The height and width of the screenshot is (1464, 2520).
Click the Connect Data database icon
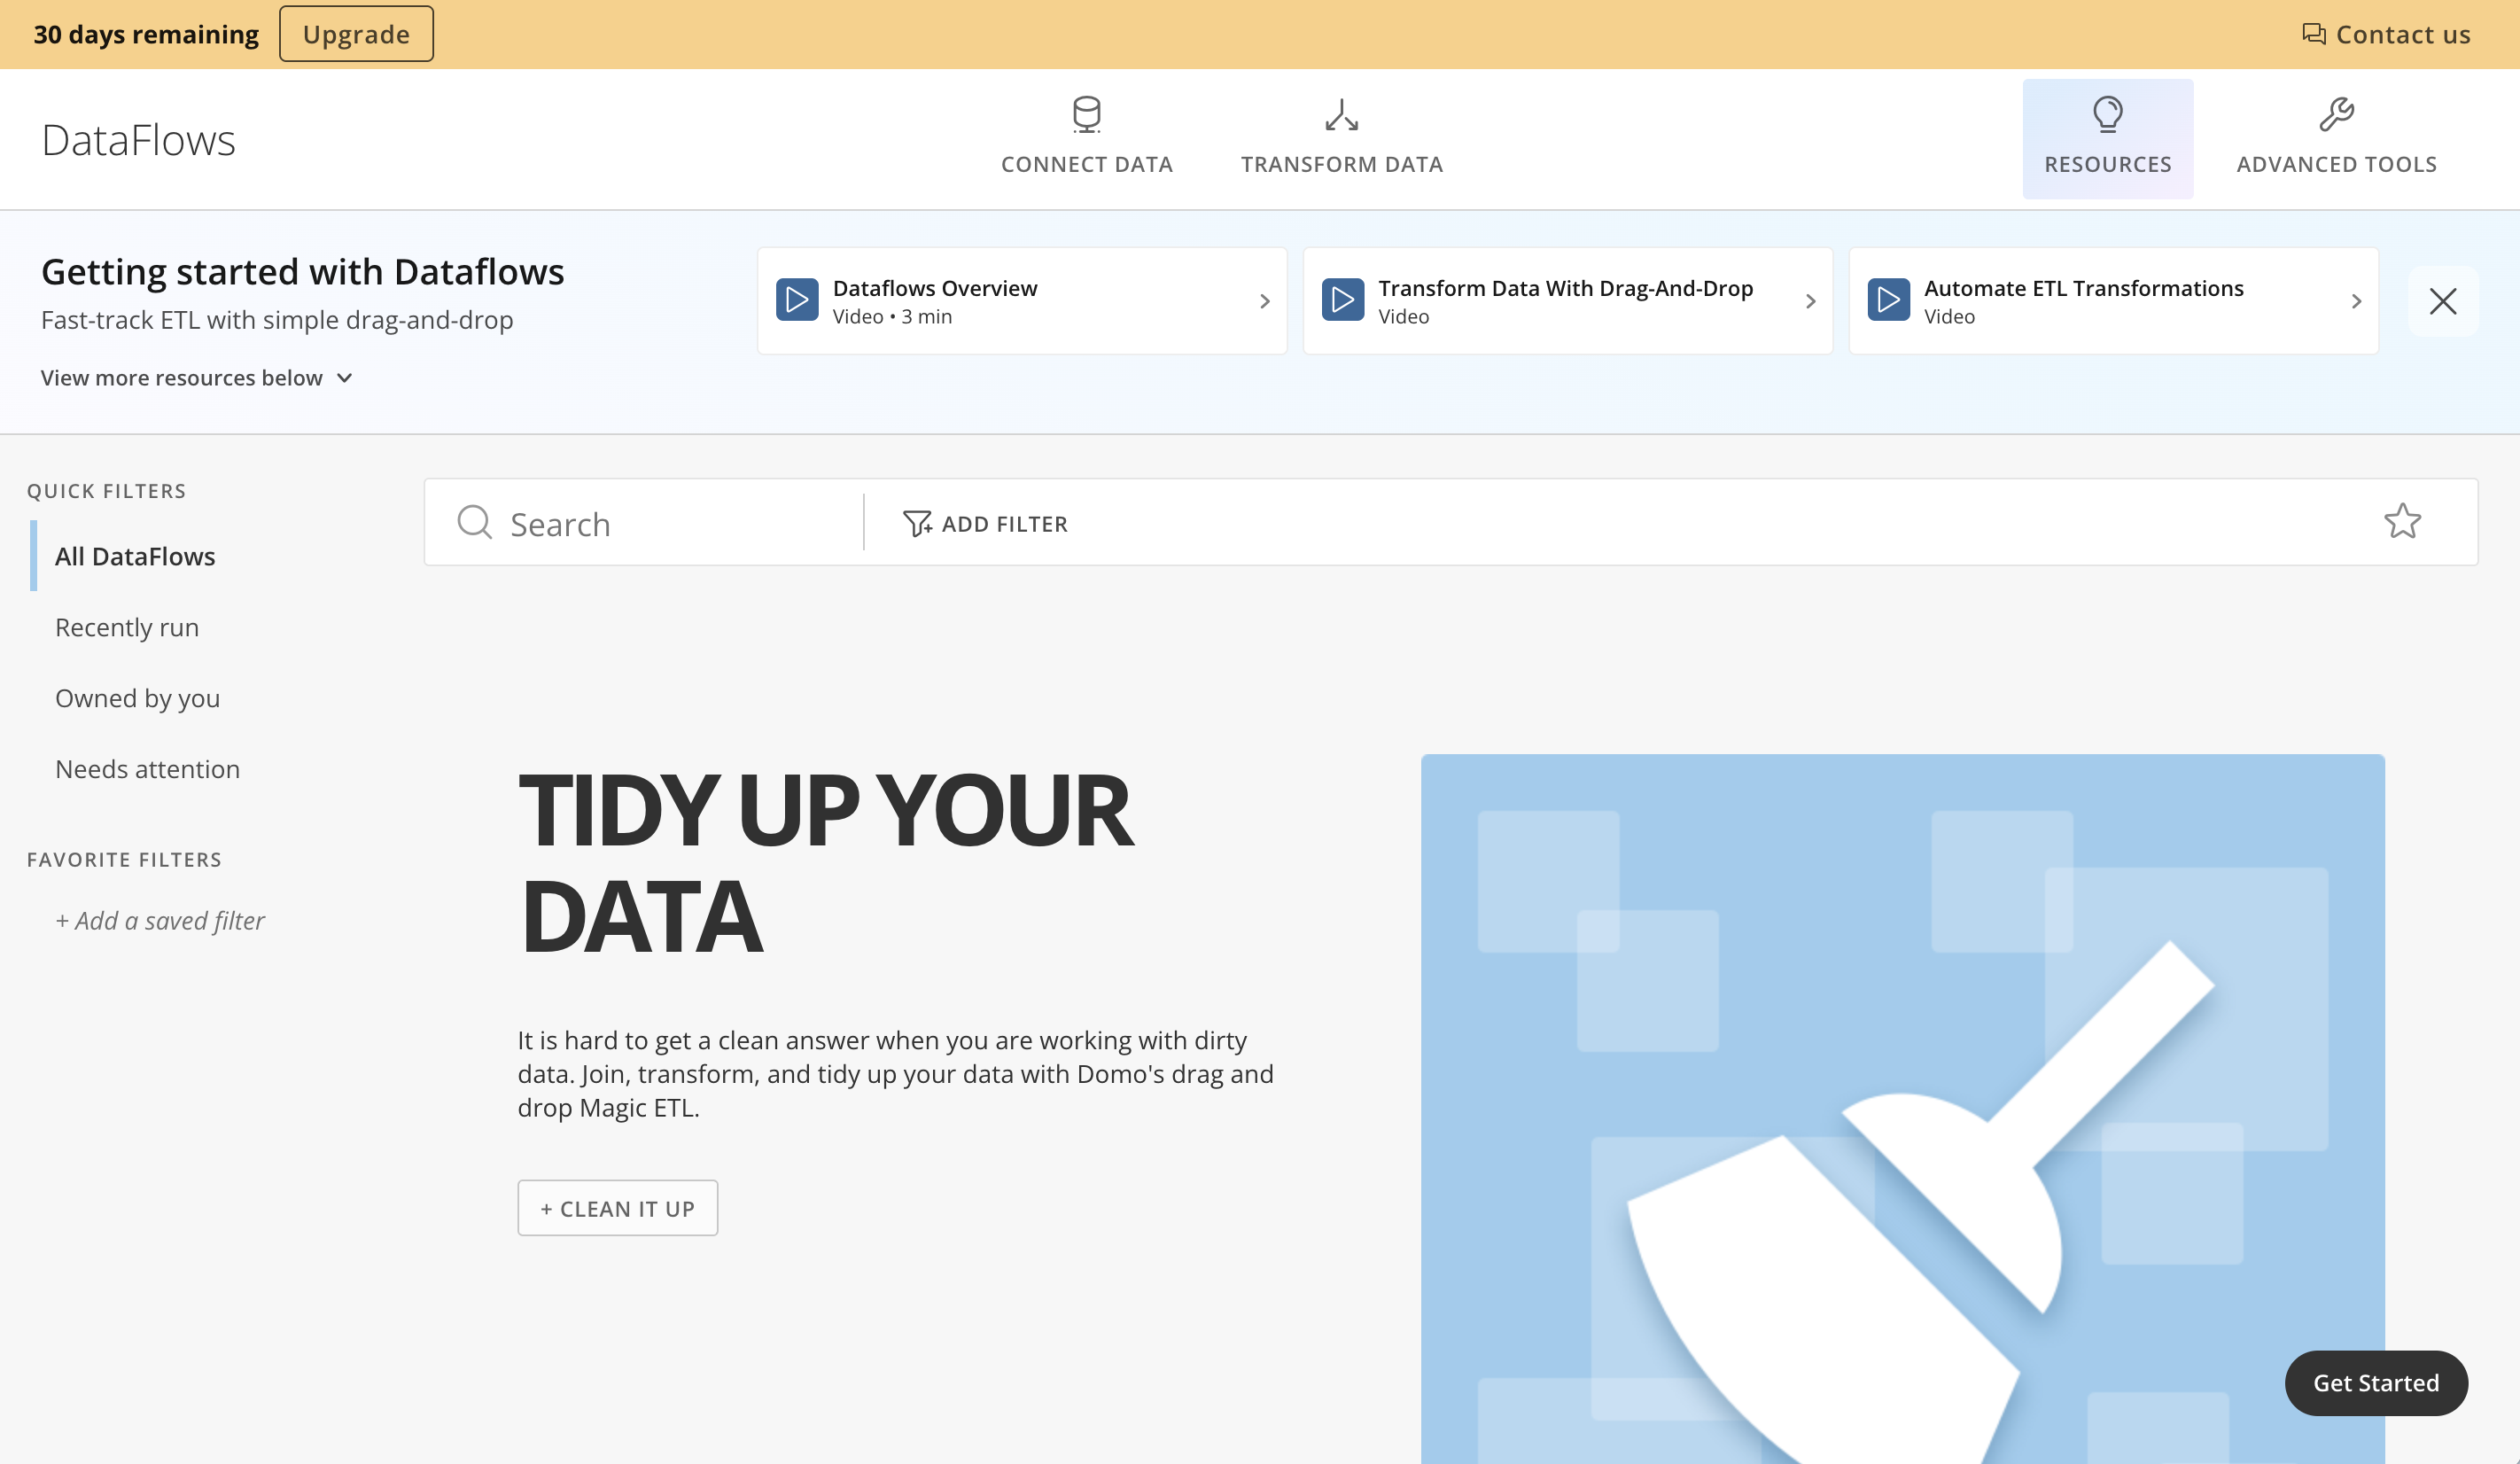click(1086, 114)
